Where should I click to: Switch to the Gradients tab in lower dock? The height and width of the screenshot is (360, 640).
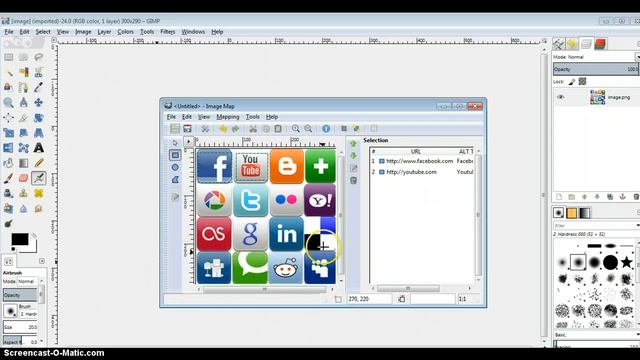pyautogui.click(x=584, y=213)
